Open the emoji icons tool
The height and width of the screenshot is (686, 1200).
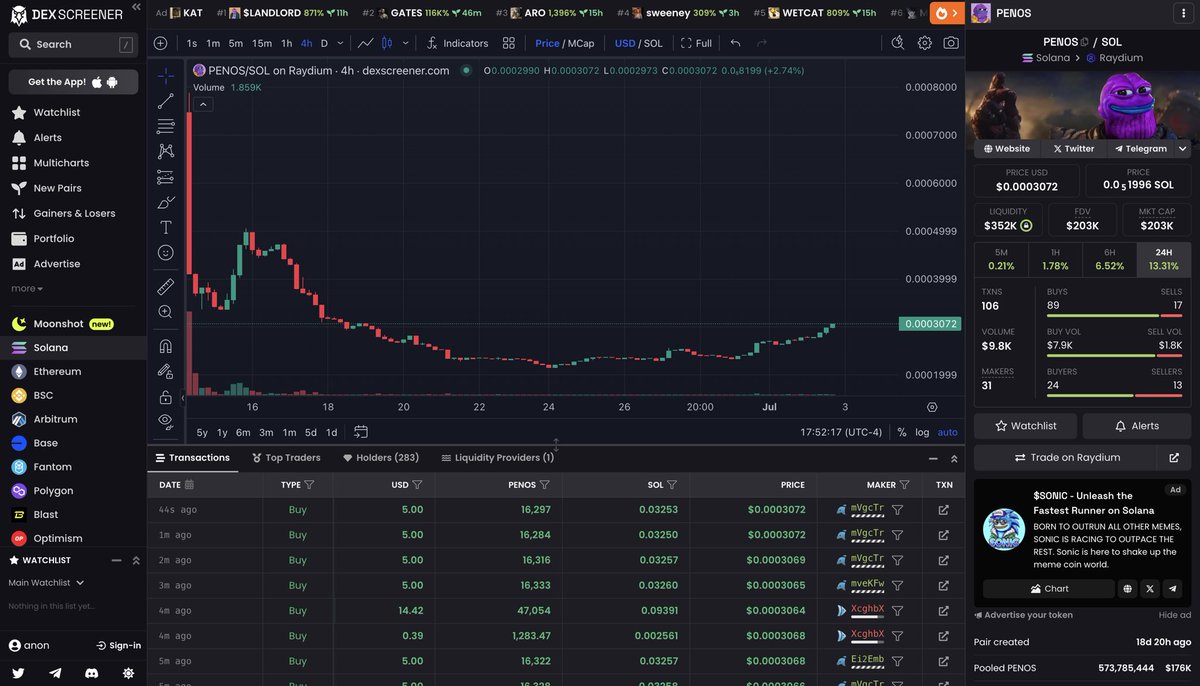point(166,253)
